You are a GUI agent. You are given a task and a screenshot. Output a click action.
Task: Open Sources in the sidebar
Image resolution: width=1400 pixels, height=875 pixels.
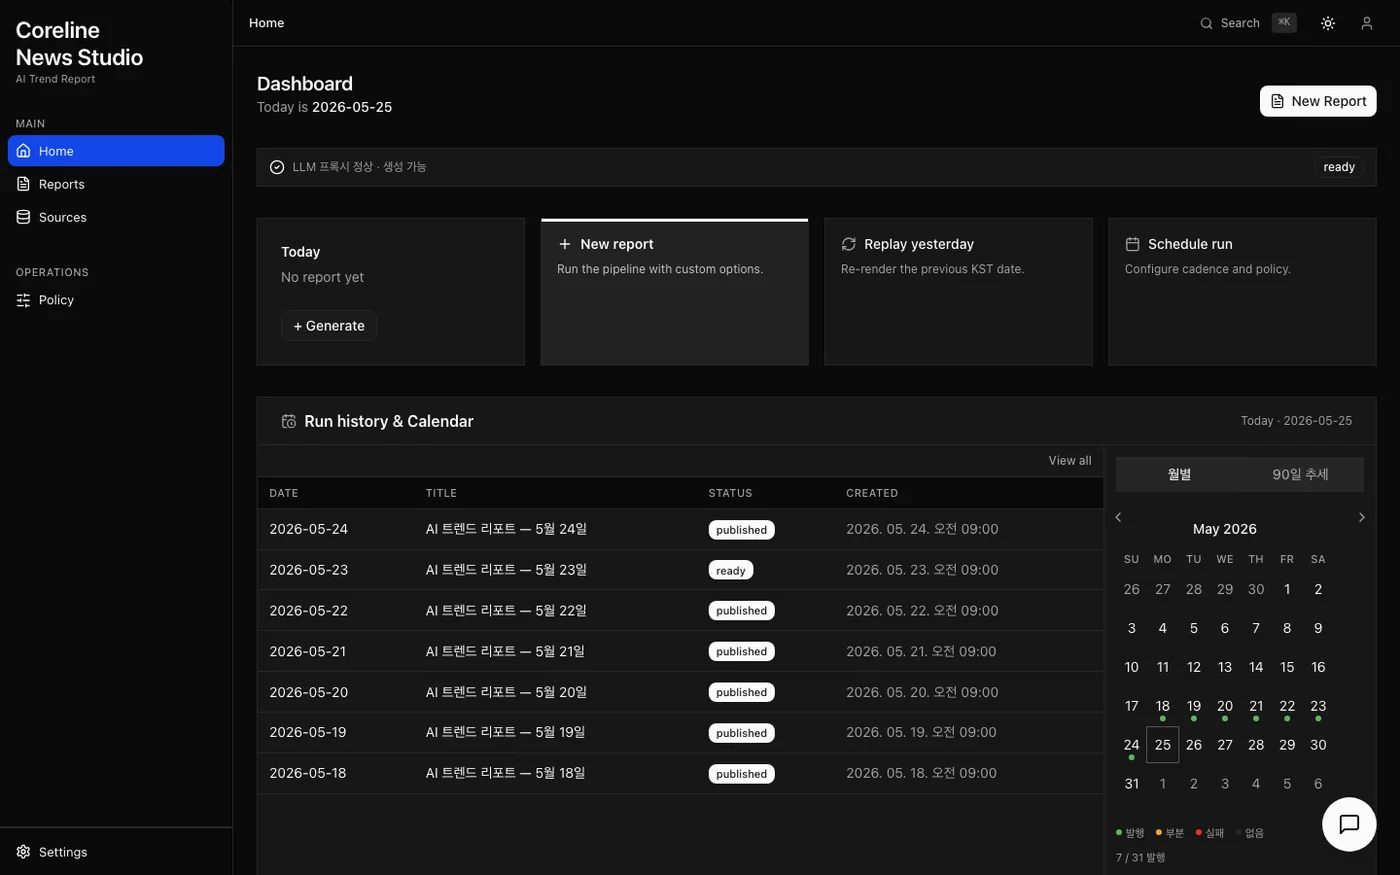coord(116,217)
